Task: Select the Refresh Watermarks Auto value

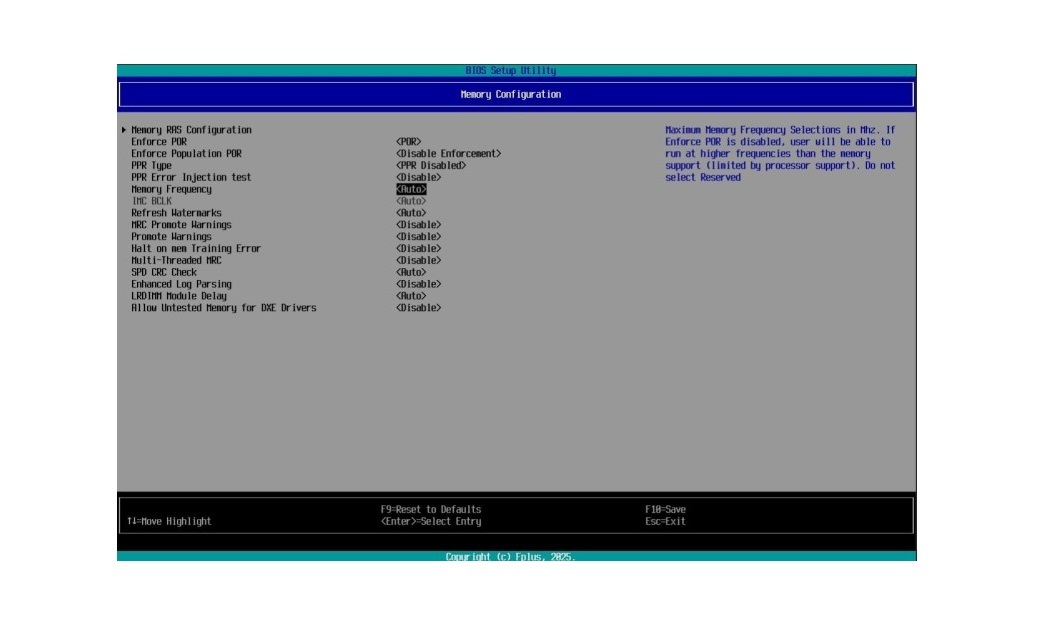Action: [411, 213]
